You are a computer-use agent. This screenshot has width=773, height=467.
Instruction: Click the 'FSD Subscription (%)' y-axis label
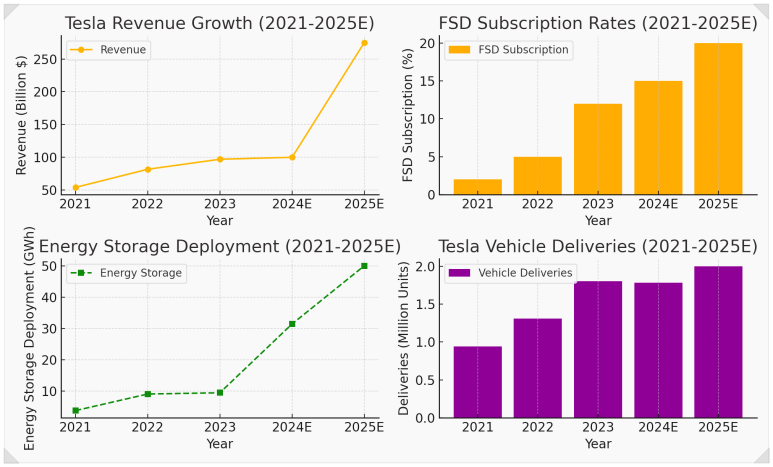[407, 115]
